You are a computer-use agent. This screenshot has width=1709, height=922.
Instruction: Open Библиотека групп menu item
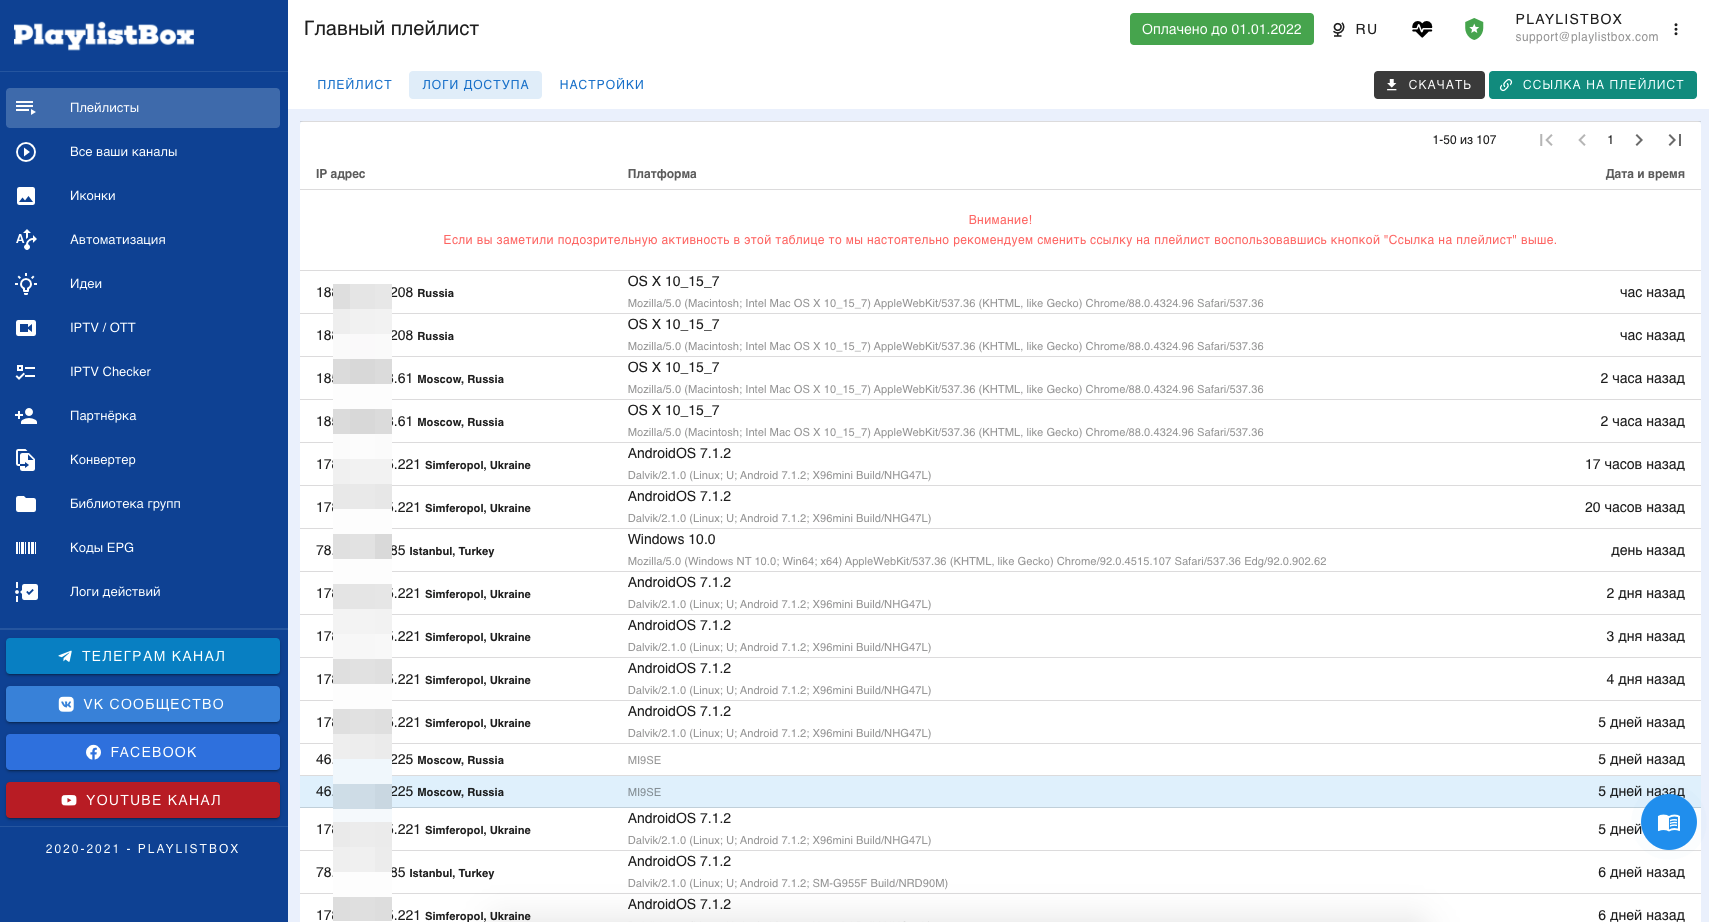(143, 504)
